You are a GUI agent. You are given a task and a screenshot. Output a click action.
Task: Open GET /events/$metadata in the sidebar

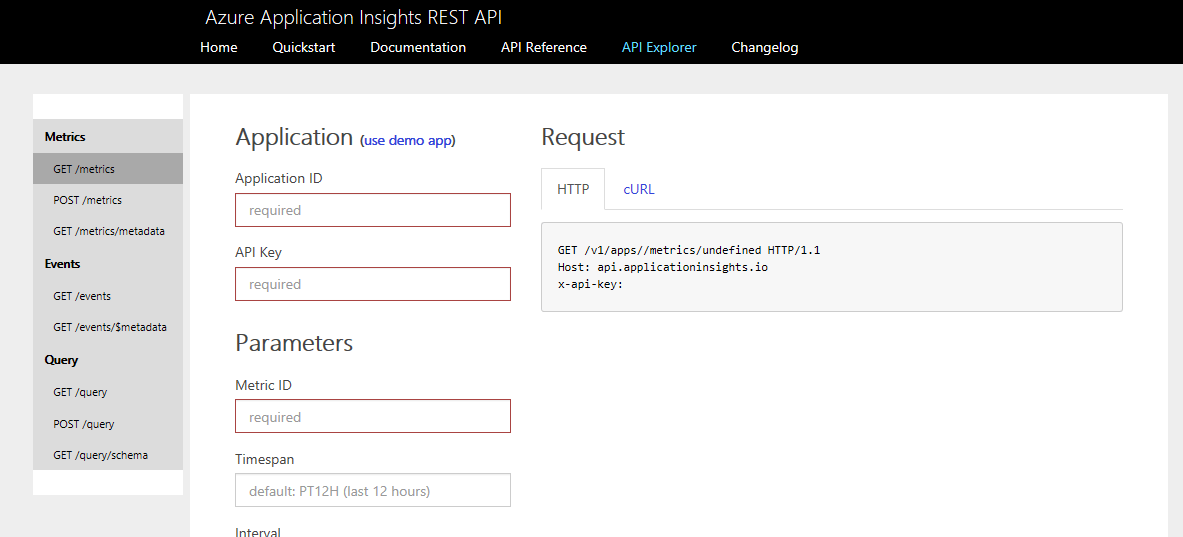click(108, 327)
